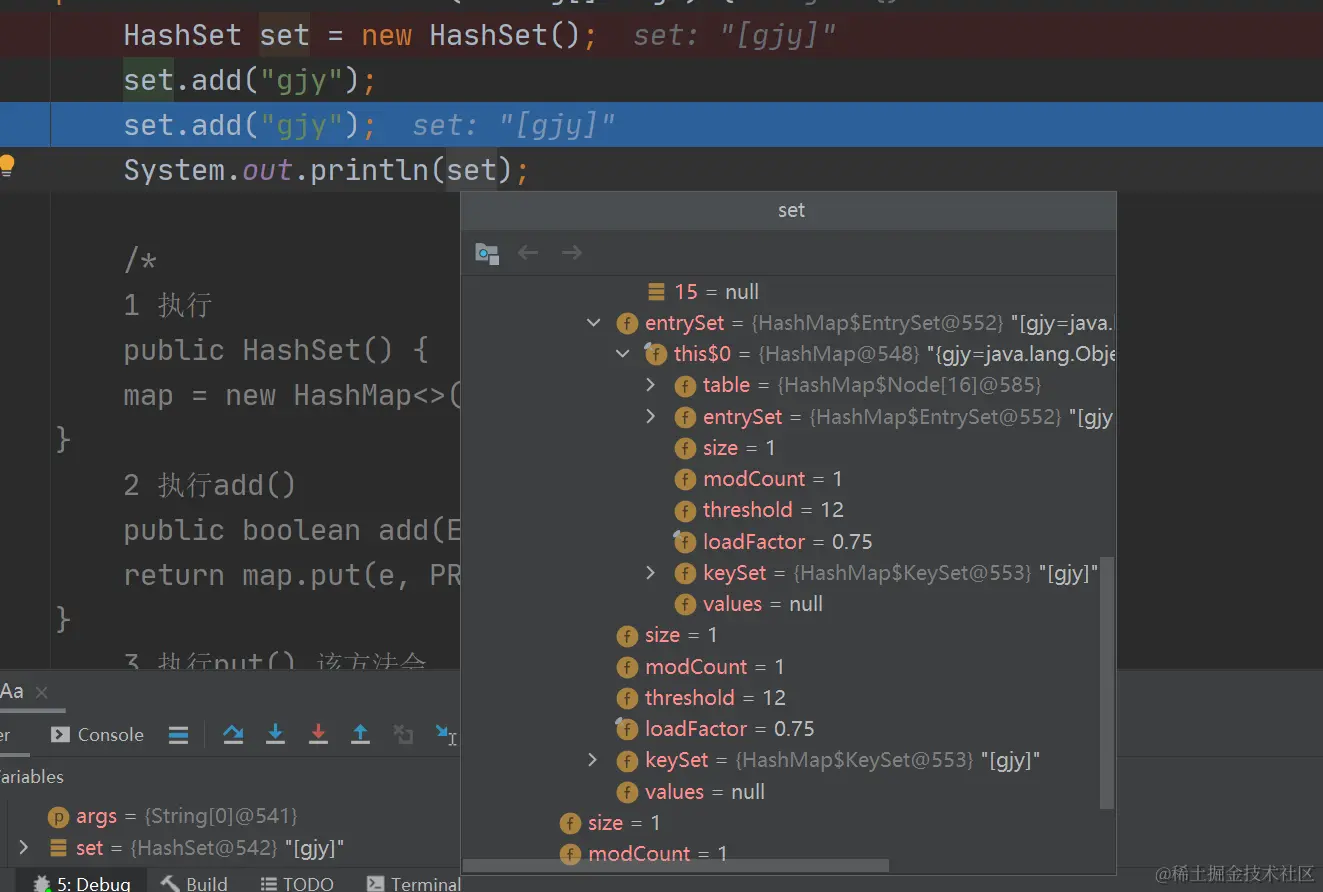Collapse the this$0 HashMap@548 node
The height and width of the screenshot is (892, 1323).
coord(623,354)
